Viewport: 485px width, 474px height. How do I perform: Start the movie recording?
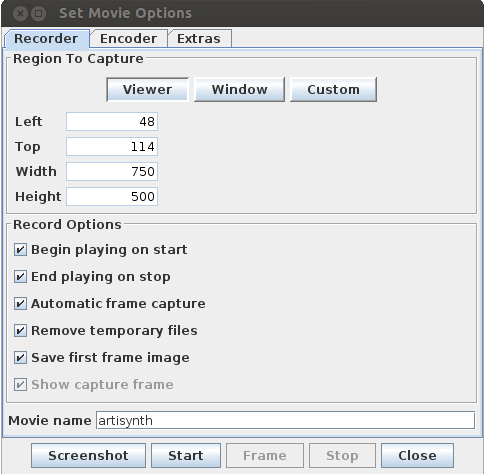coord(186,455)
